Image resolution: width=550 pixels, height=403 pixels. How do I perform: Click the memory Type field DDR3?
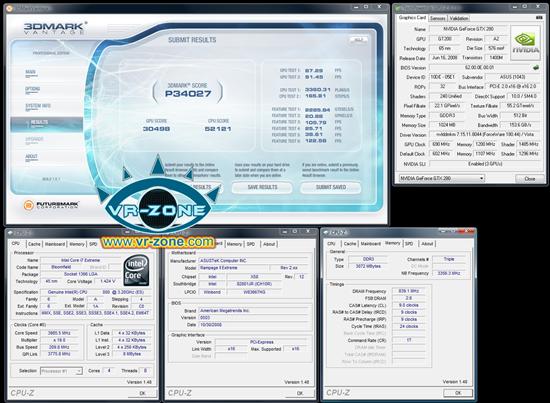tap(368, 259)
